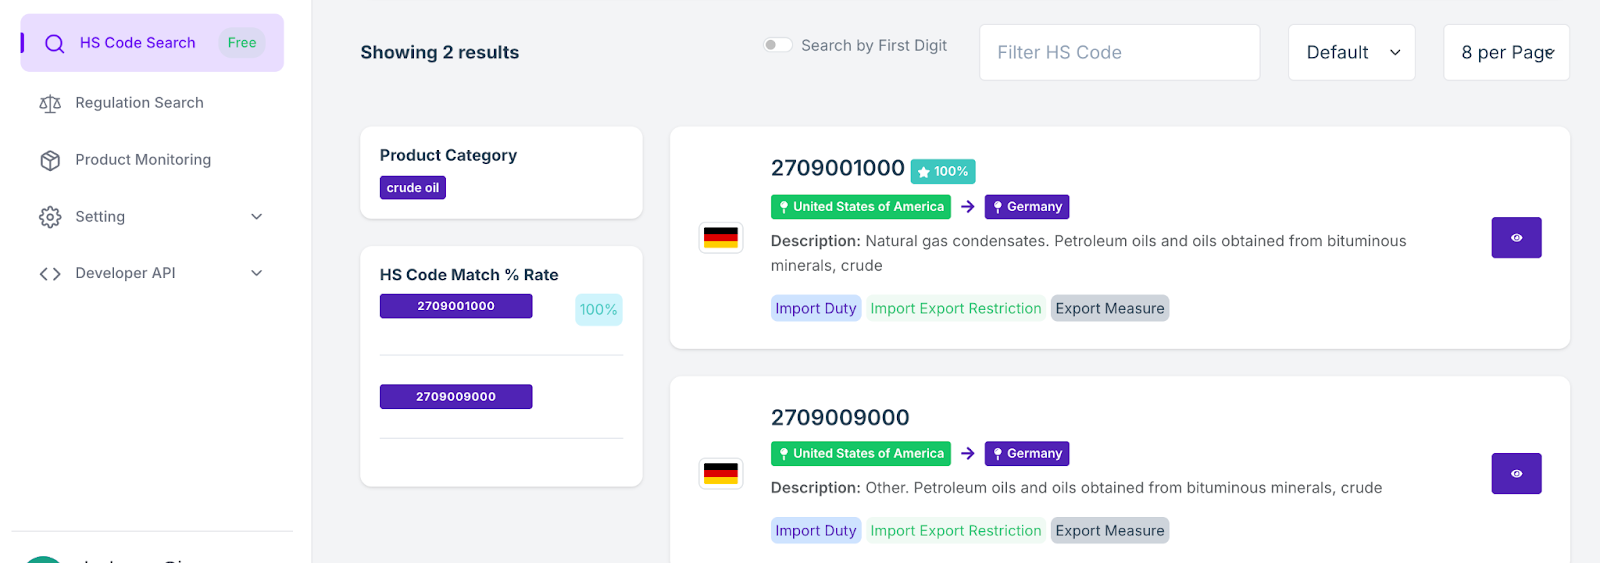Image resolution: width=1600 pixels, height=563 pixels.
Task: Expand the Setting submenu chevron
Action: click(256, 217)
